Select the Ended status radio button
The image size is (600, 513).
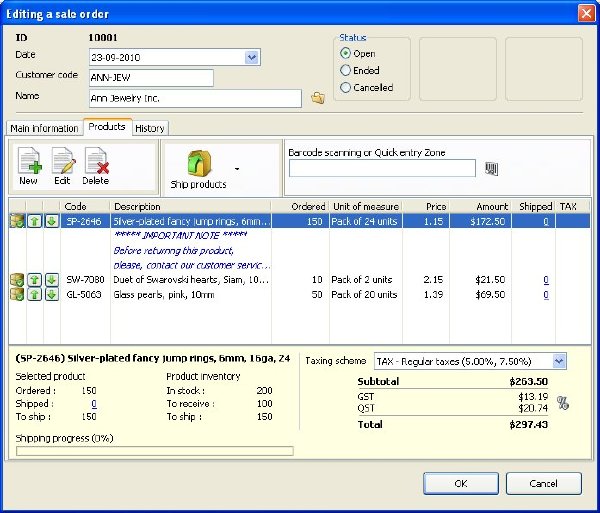pos(345,70)
